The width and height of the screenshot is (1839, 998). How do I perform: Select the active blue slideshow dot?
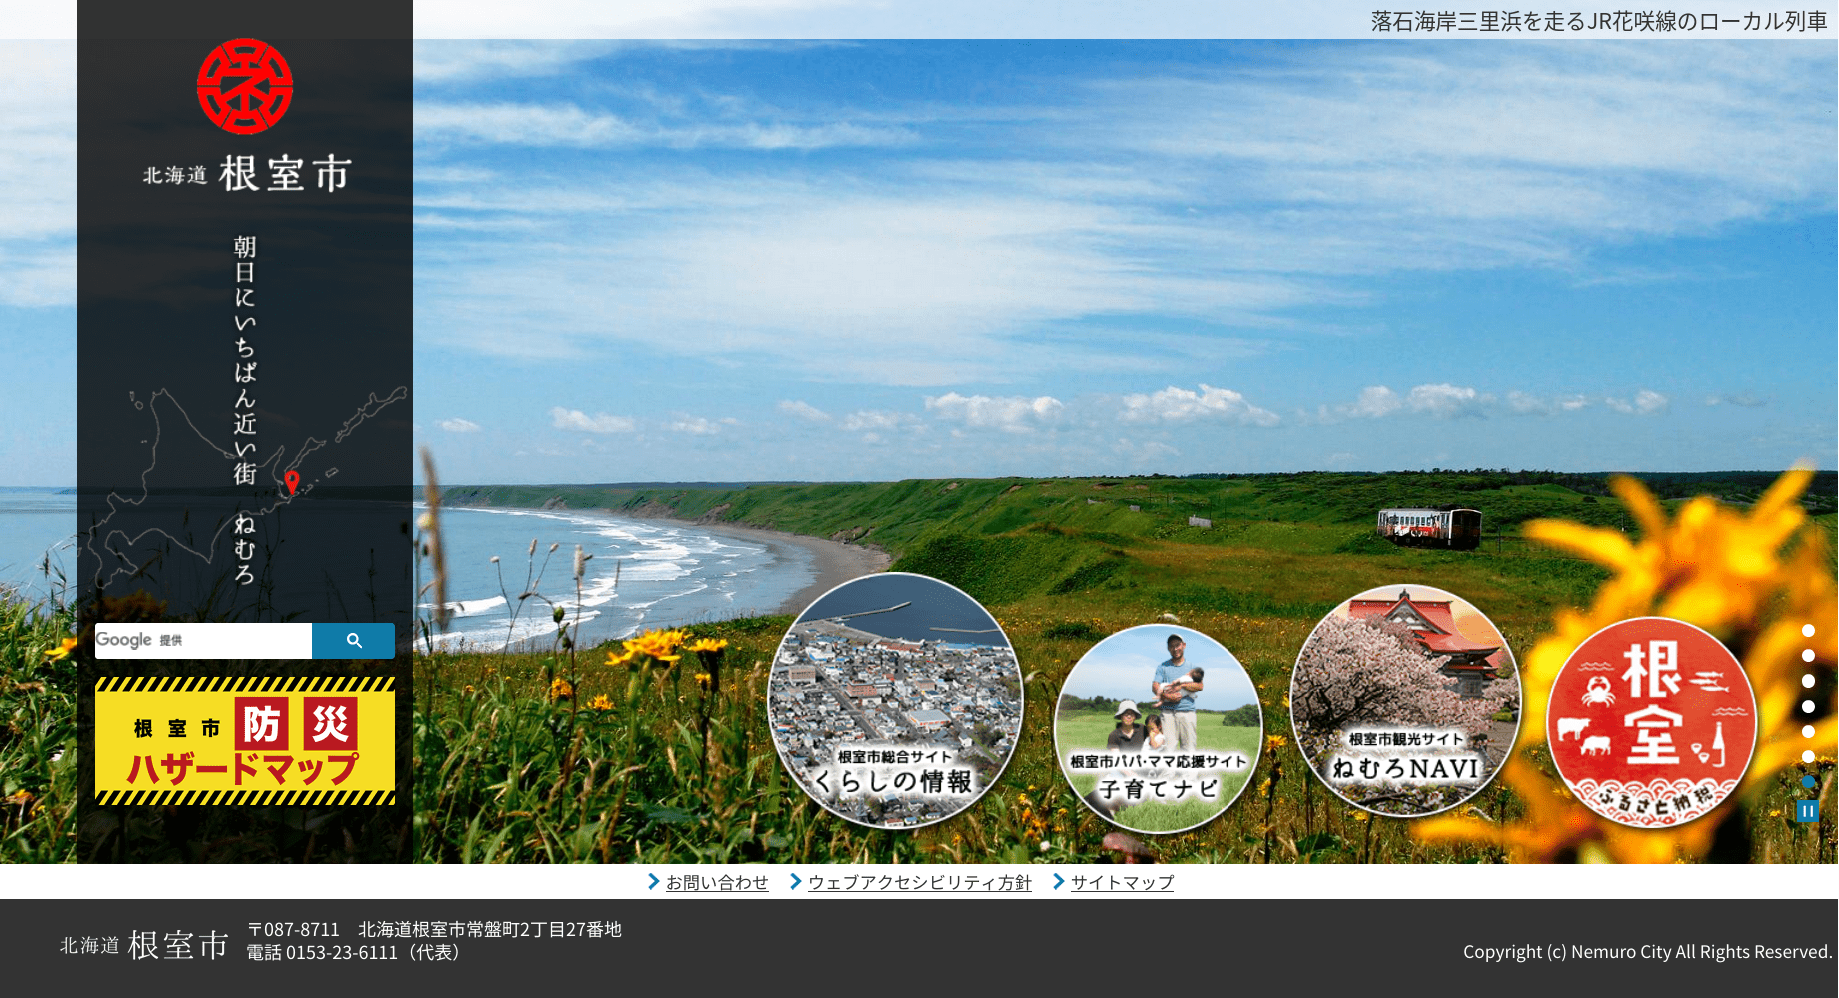point(1808,782)
